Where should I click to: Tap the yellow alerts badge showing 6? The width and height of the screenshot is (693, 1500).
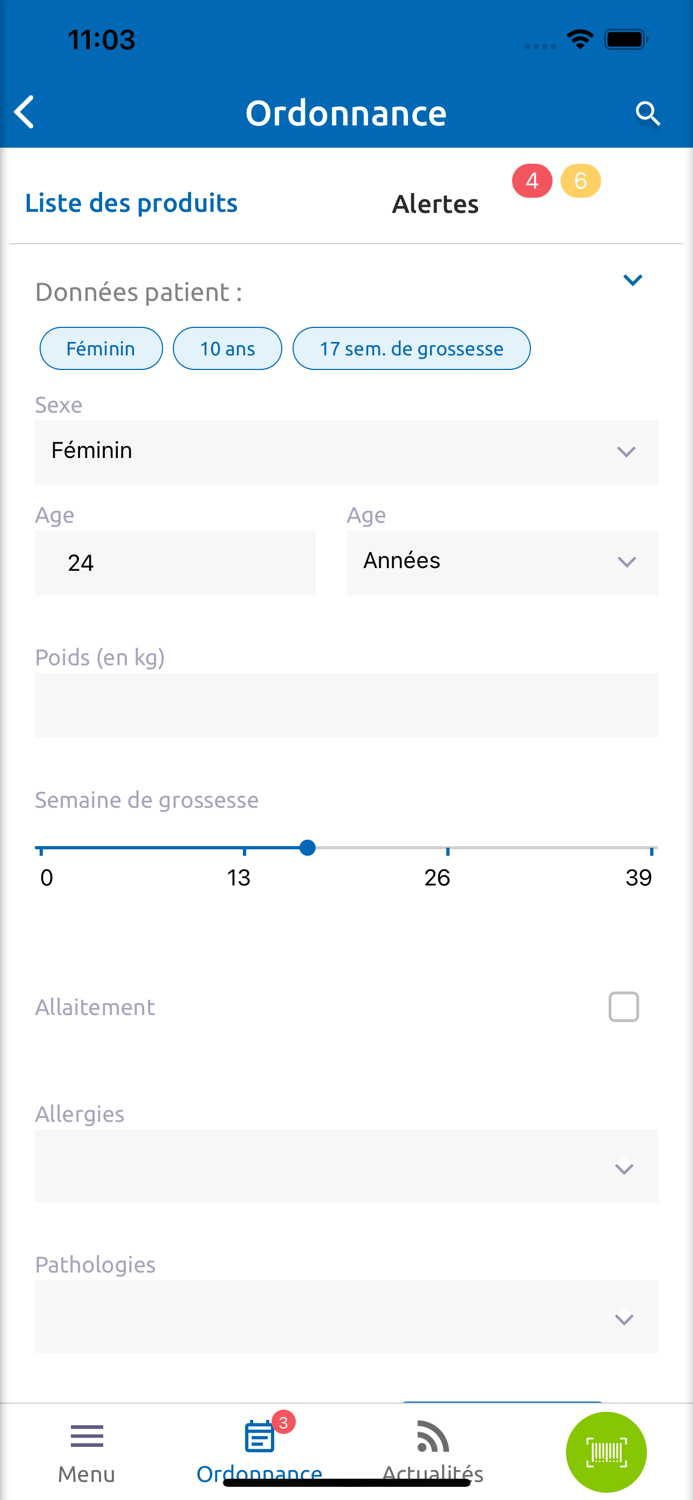point(580,181)
